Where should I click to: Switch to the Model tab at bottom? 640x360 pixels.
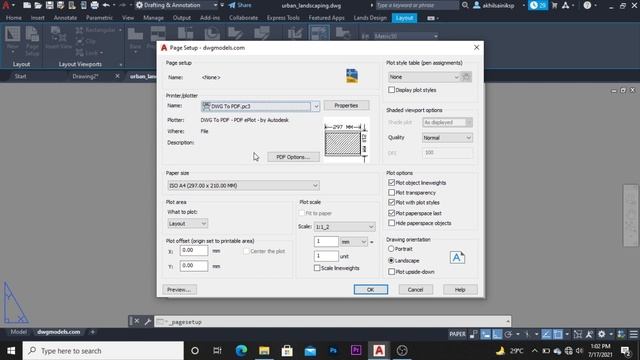click(x=18, y=332)
